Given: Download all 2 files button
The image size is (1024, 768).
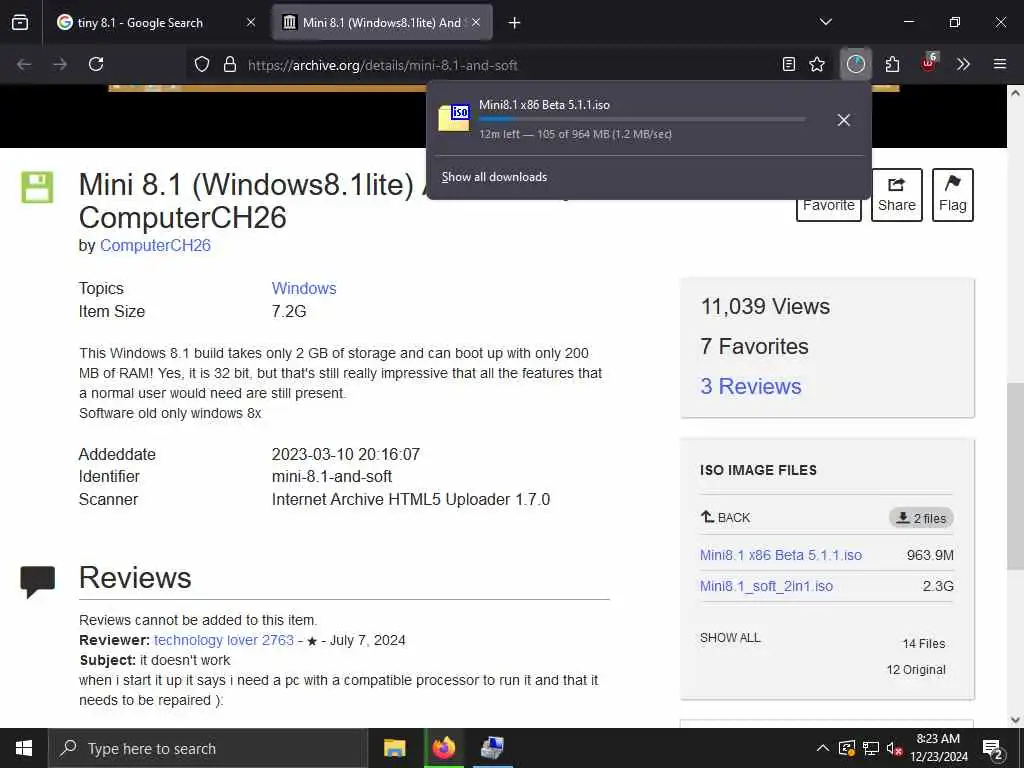Looking at the screenshot, I should pyautogui.click(x=921, y=518).
